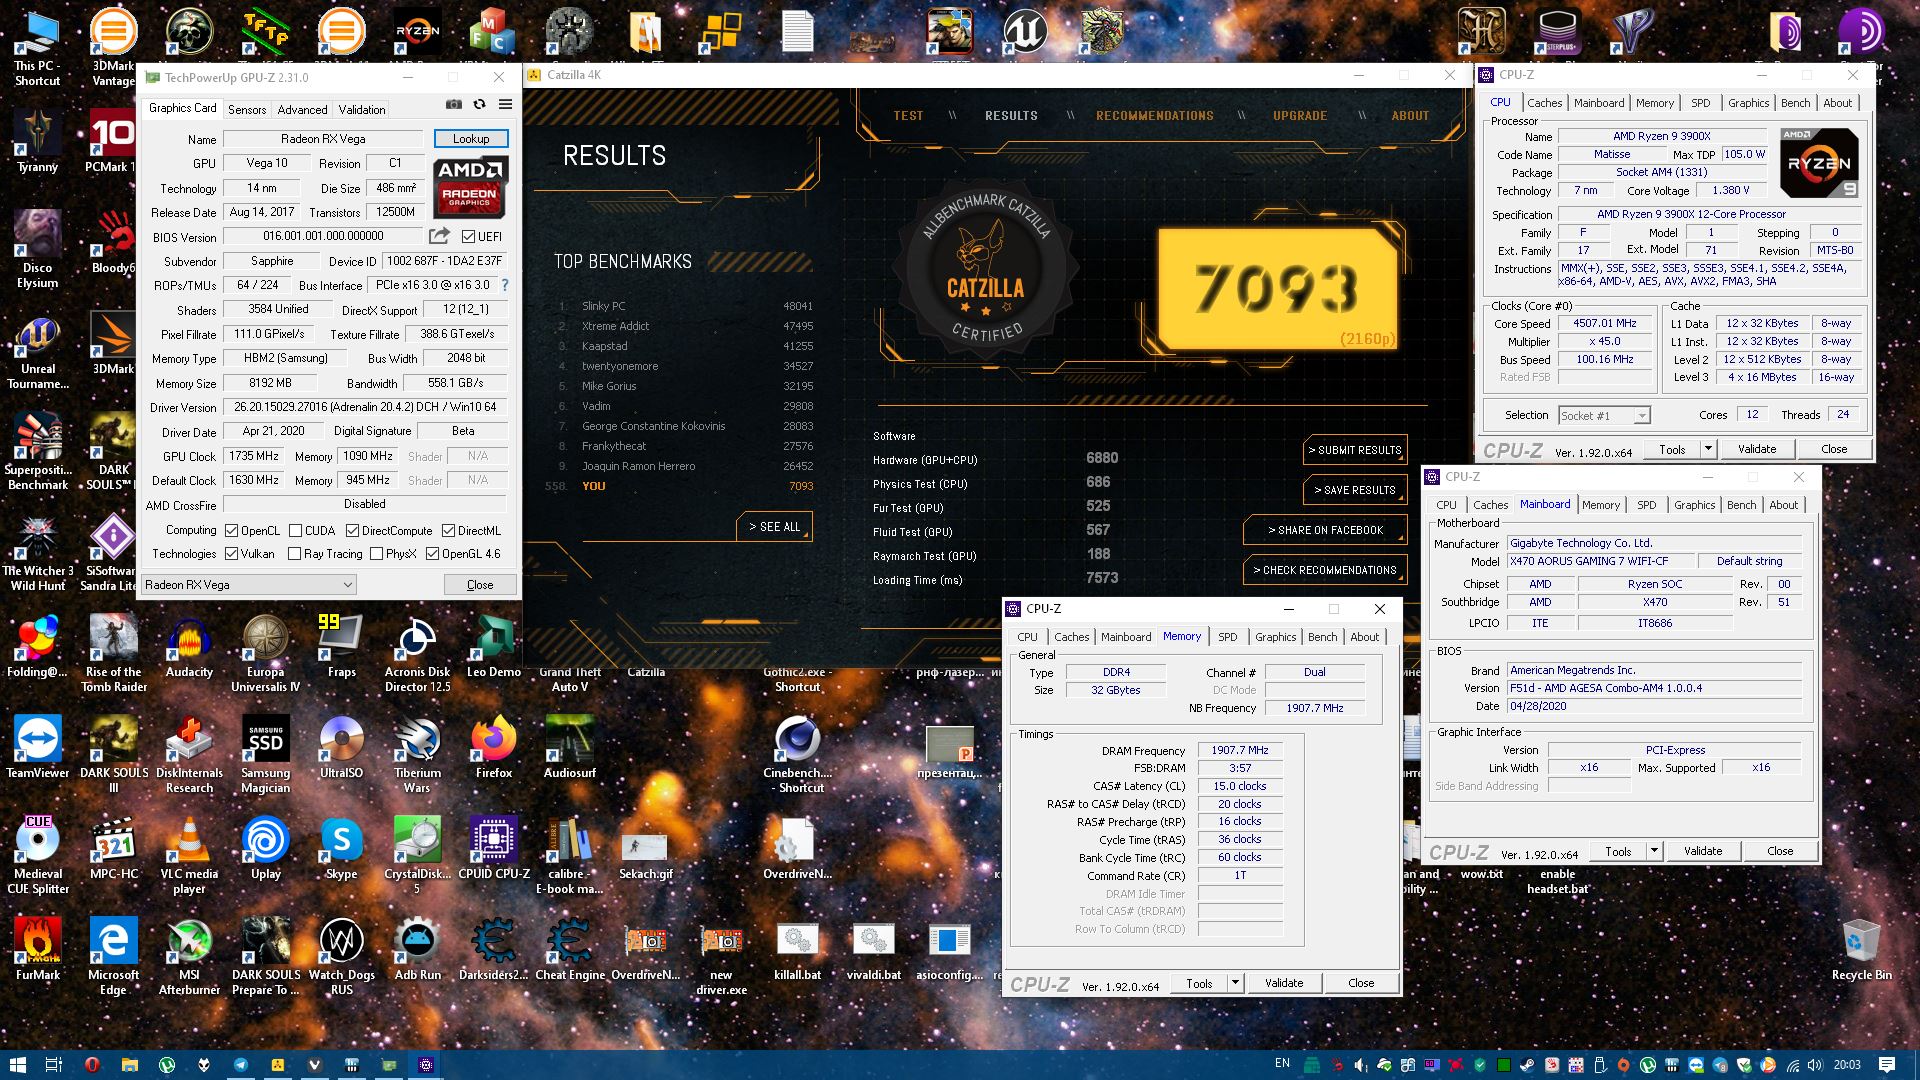Open Caches tab in CPU-Z CPU window
Viewport: 1920px width, 1080px height.
[x=1544, y=103]
